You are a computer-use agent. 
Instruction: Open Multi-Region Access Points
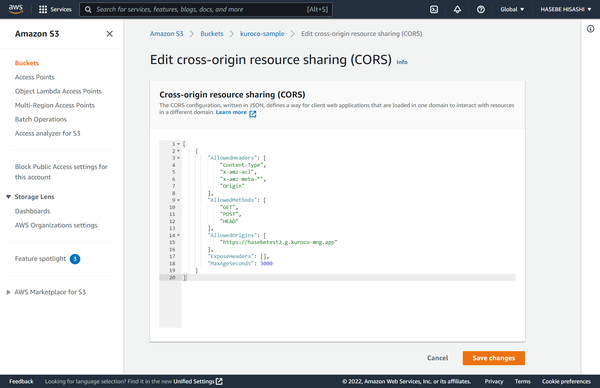55,105
